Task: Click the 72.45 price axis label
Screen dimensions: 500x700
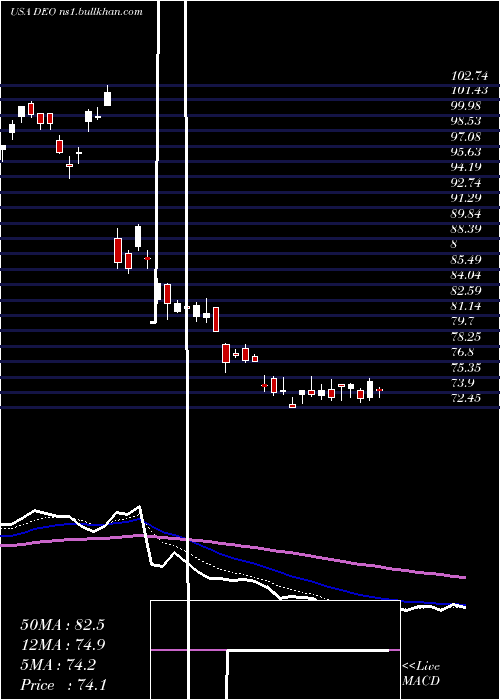Action: coord(467,398)
